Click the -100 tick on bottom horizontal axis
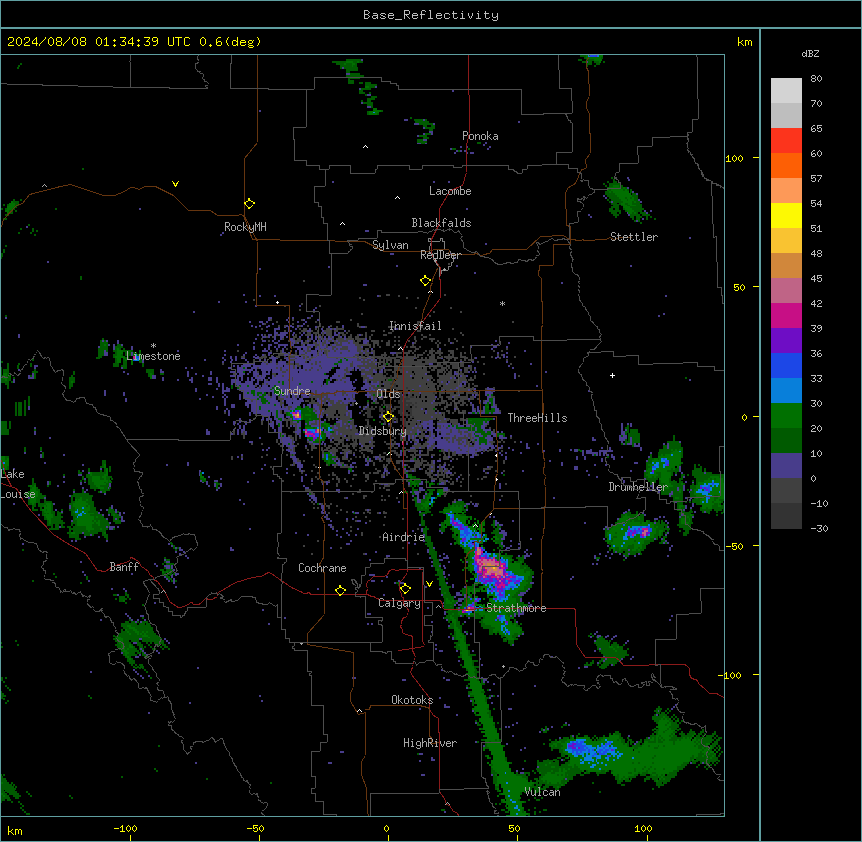This screenshot has width=862, height=842. 125,828
